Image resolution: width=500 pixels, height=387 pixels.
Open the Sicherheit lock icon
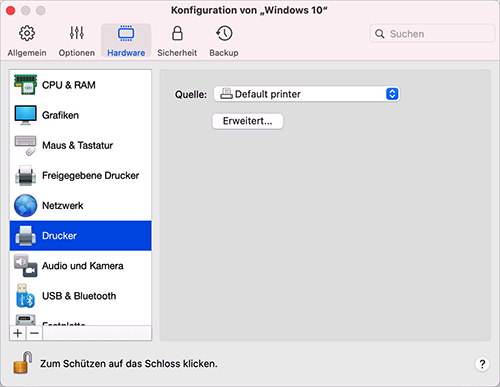(177, 33)
